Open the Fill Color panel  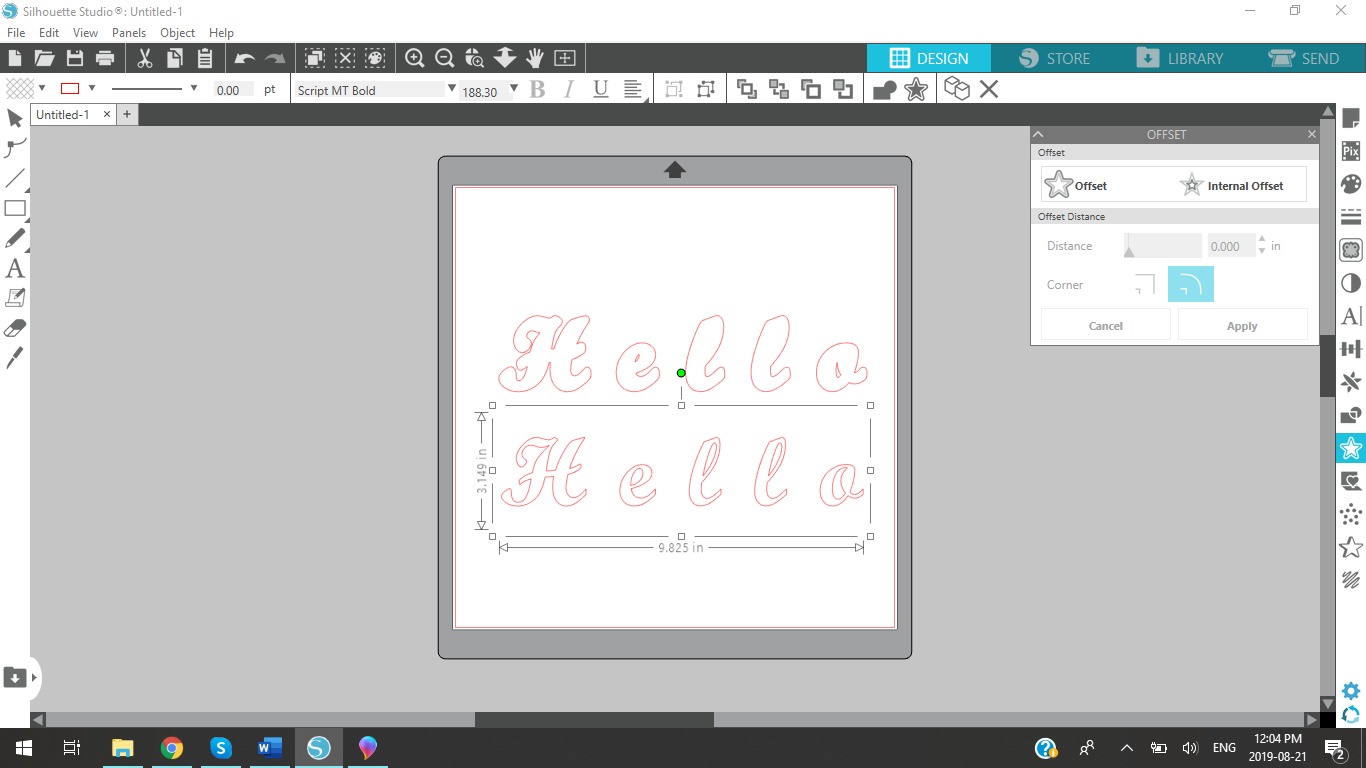[1351, 183]
